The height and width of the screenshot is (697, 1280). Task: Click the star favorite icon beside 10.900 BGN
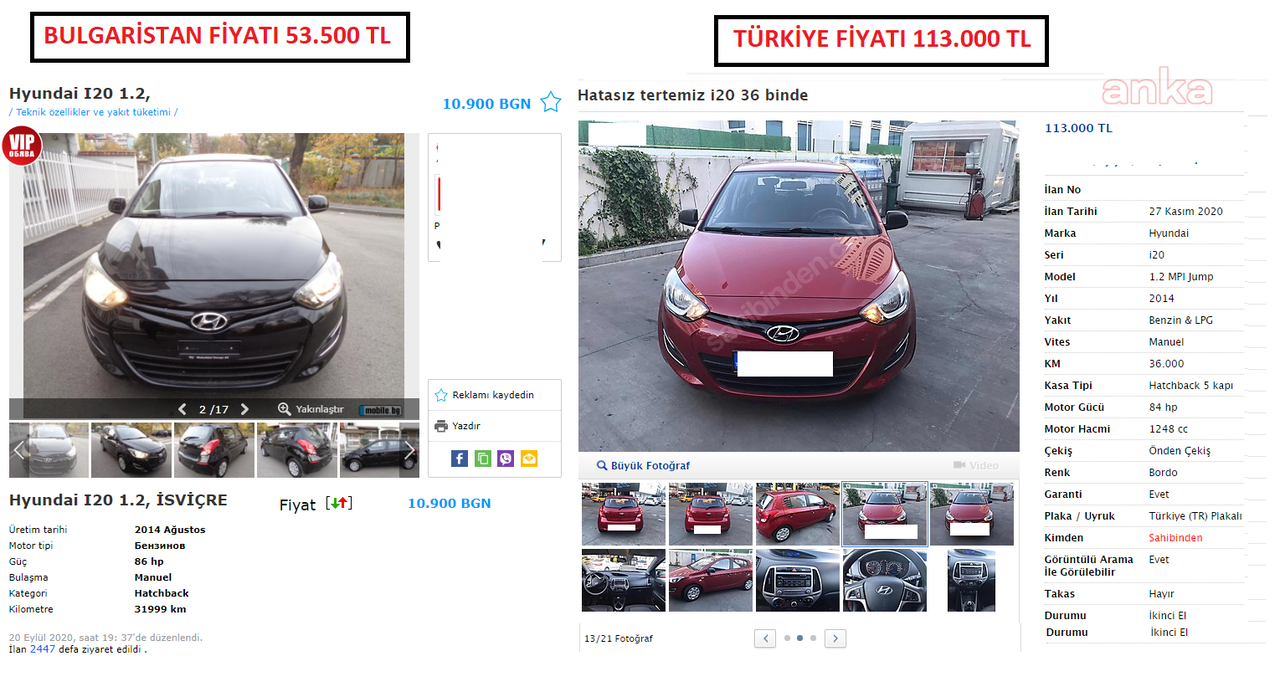[550, 102]
